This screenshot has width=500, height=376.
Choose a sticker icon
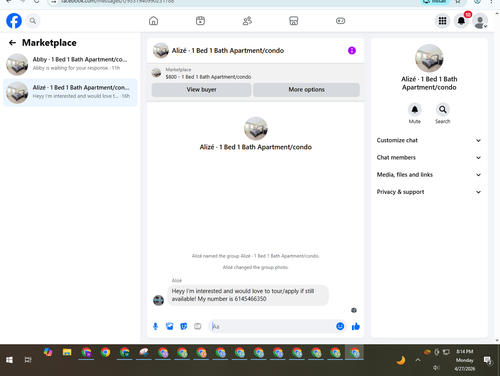pos(183,326)
